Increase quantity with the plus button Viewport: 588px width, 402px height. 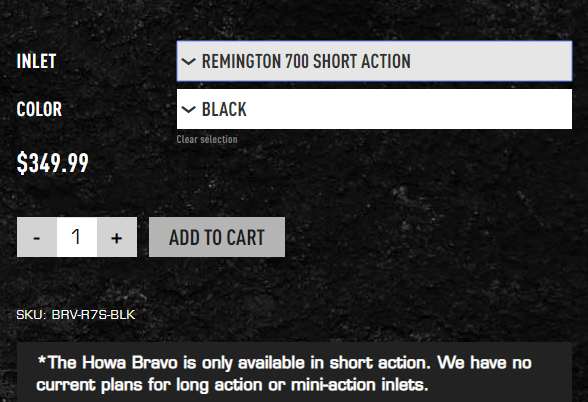point(117,237)
